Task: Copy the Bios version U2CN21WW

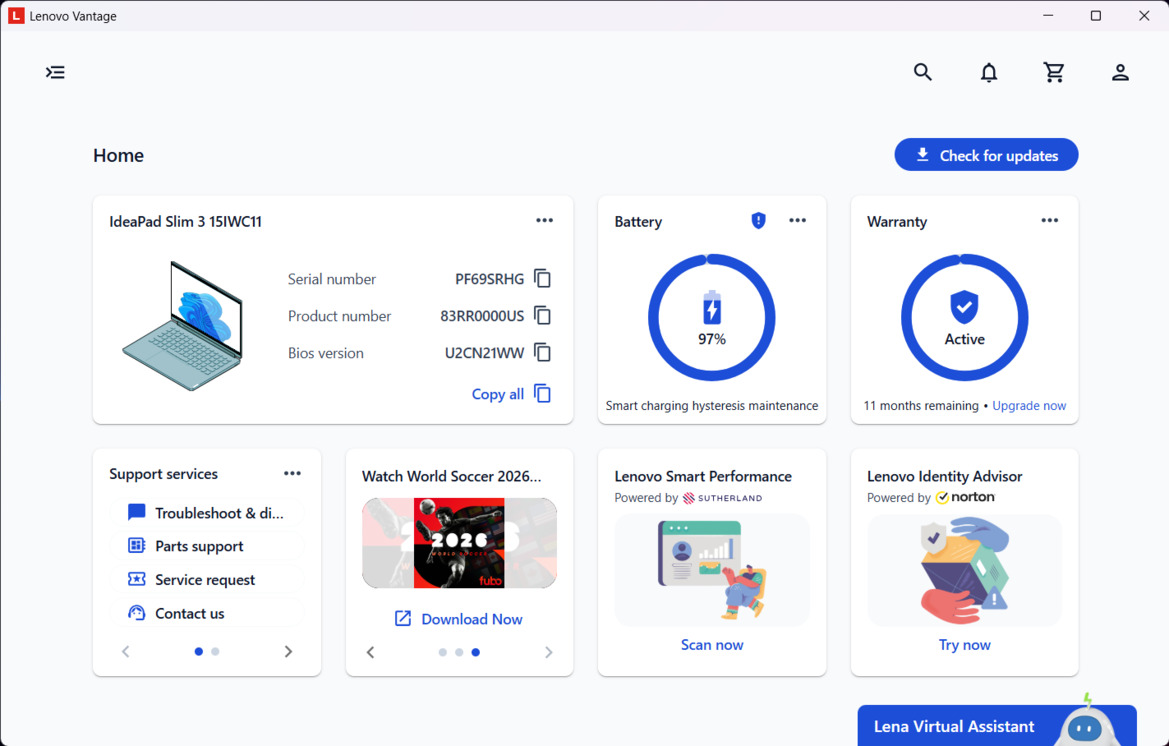Action: point(543,353)
